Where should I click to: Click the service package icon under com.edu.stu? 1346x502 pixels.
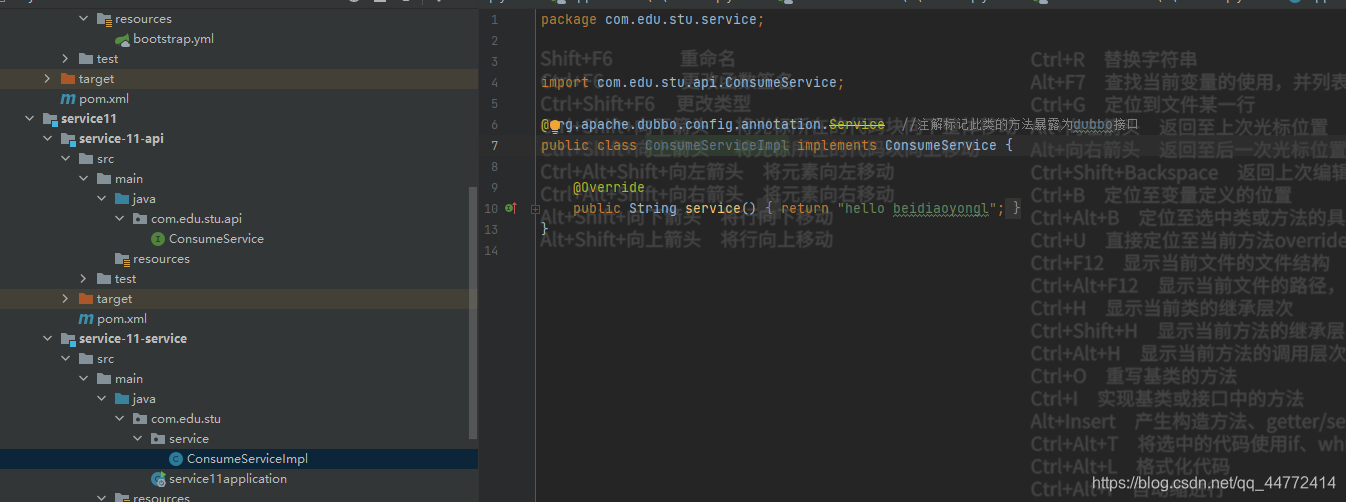[158, 439]
